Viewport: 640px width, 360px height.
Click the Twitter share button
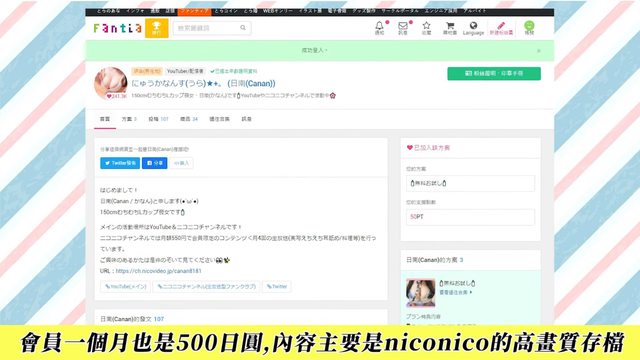click(120, 163)
